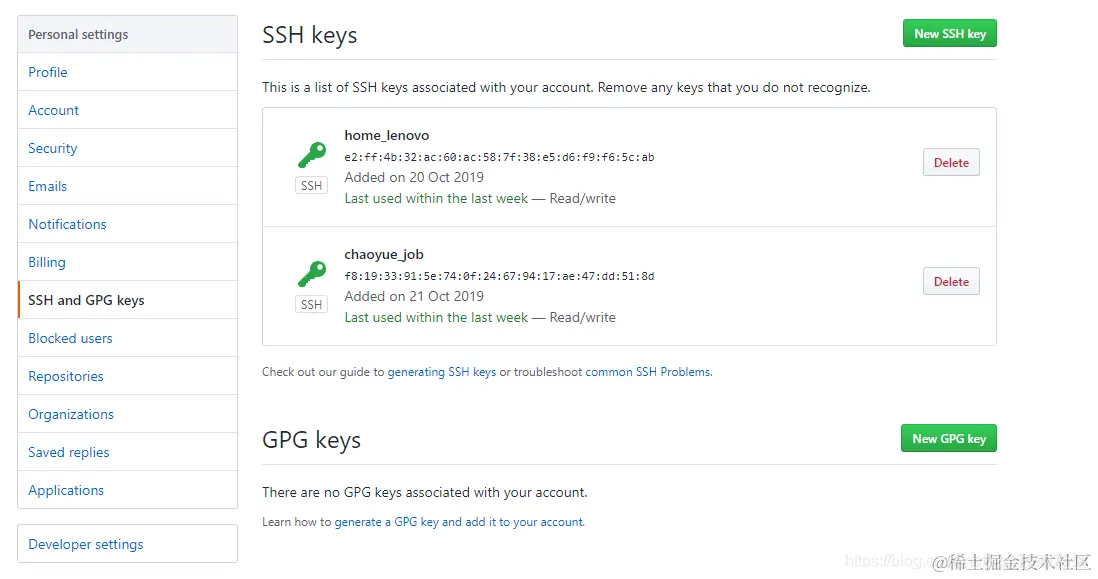Open the generate a GPG key link
The height and width of the screenshot is (579, 1098).
coord(459,522)
